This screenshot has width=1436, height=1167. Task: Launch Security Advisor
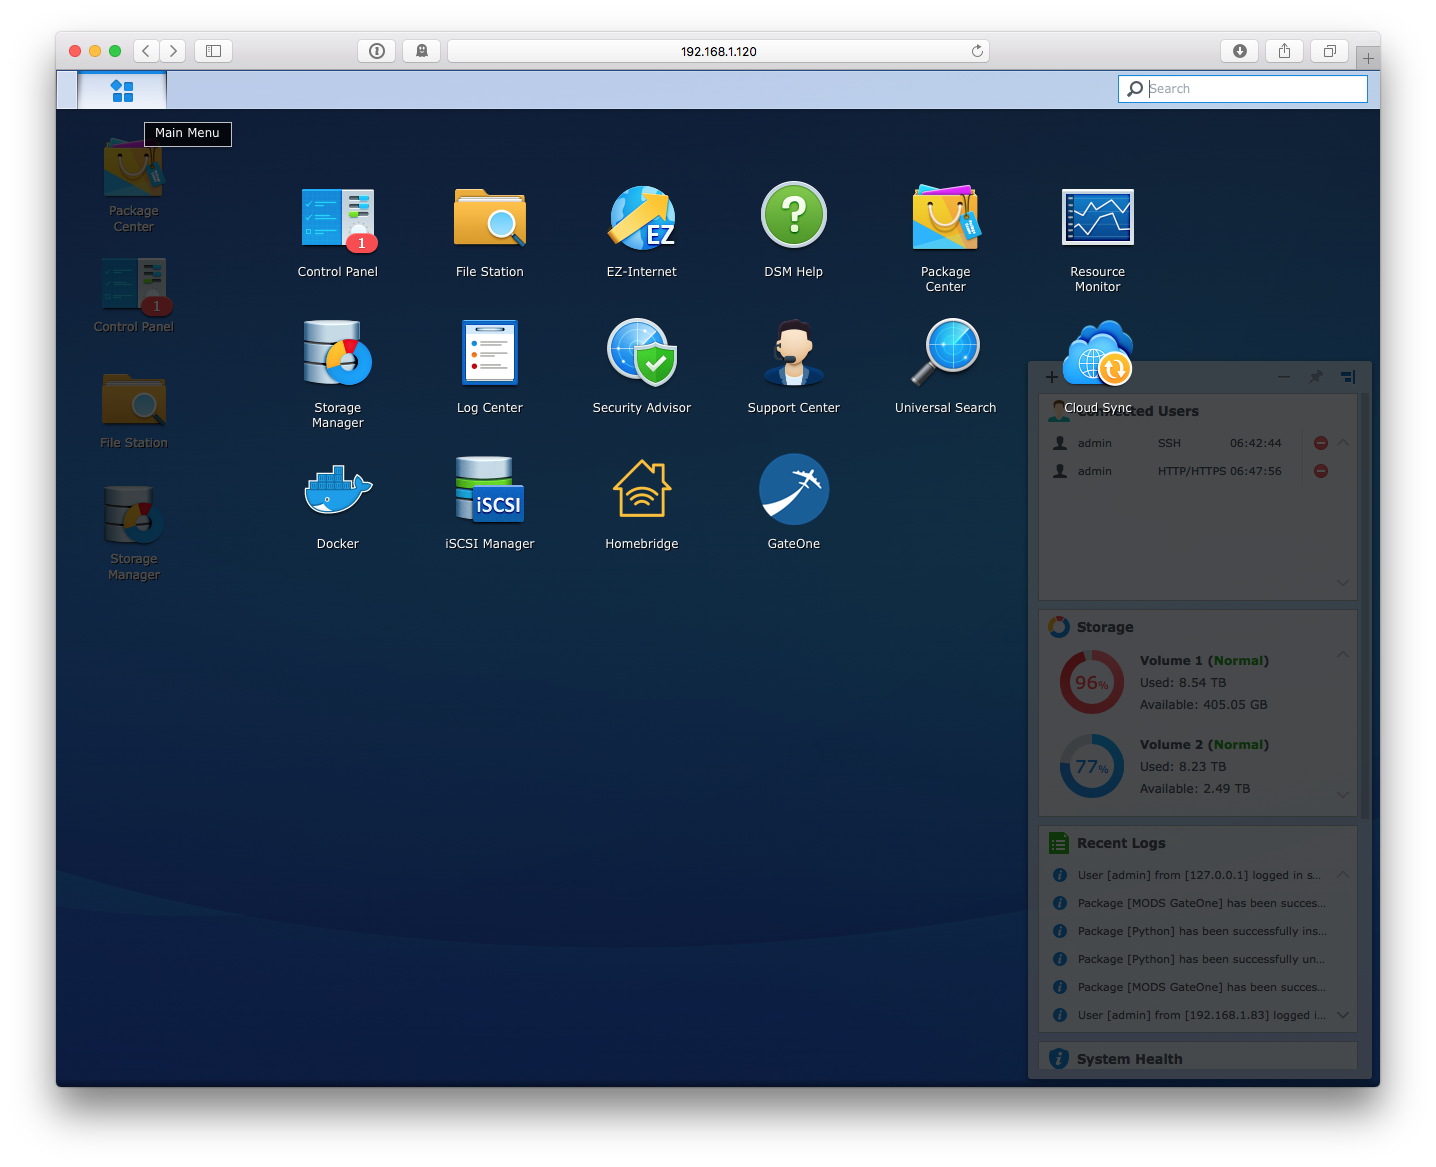pos(642,367)
